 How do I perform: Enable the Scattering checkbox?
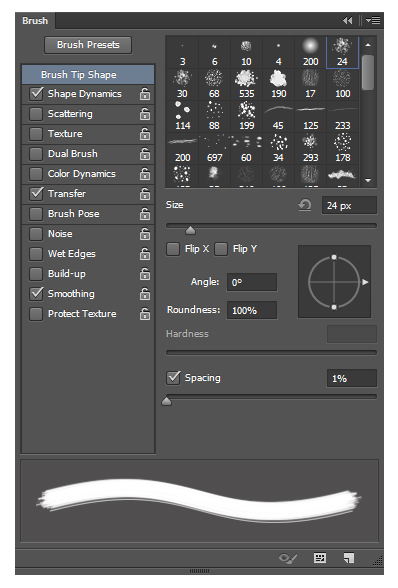pos(36,114)
